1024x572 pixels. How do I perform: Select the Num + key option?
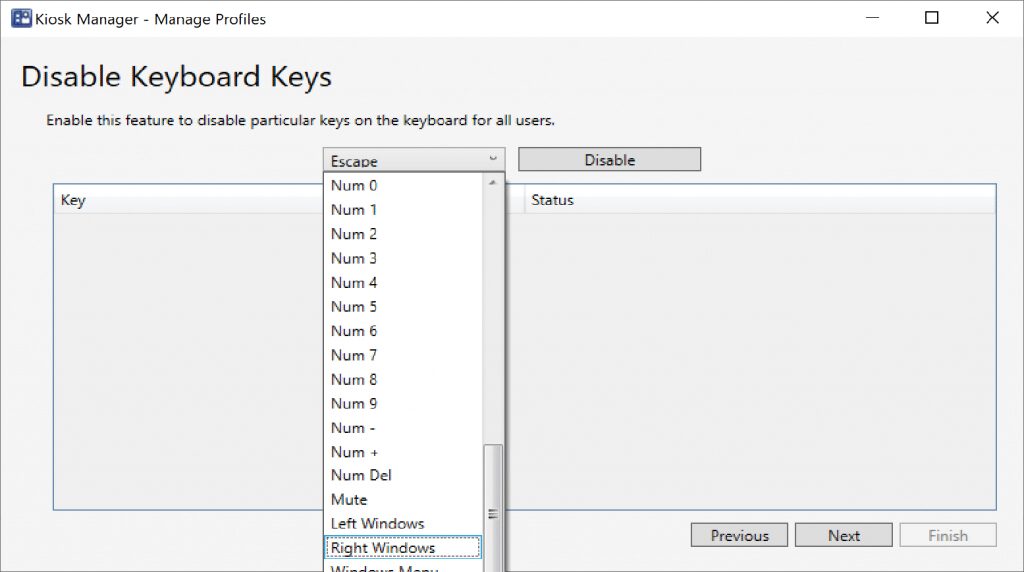(355, 452)
